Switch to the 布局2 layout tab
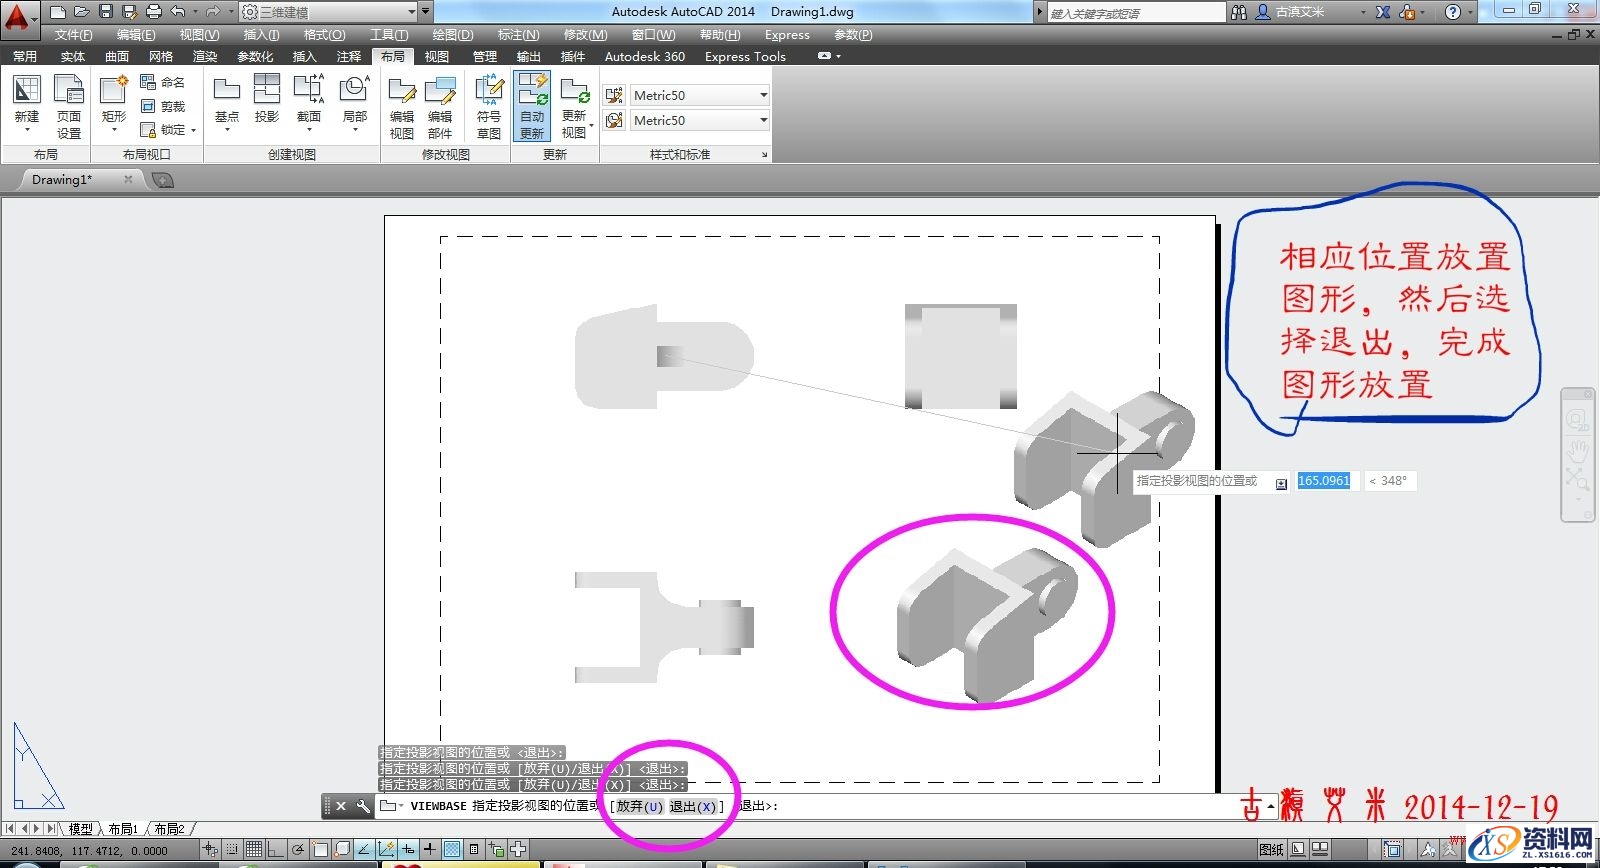1600x868 pixels. (x=169, y=829)
